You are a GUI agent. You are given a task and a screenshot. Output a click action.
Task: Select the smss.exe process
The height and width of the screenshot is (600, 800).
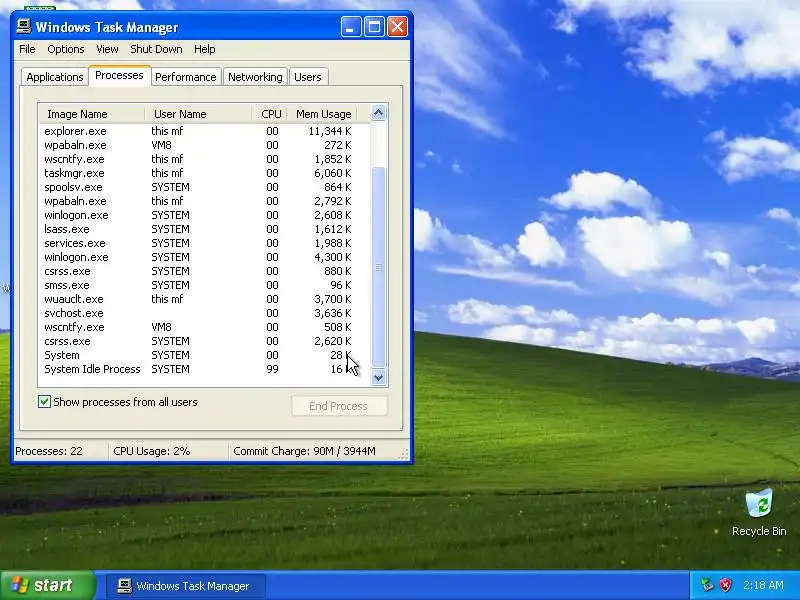click(x=204, y=285)
